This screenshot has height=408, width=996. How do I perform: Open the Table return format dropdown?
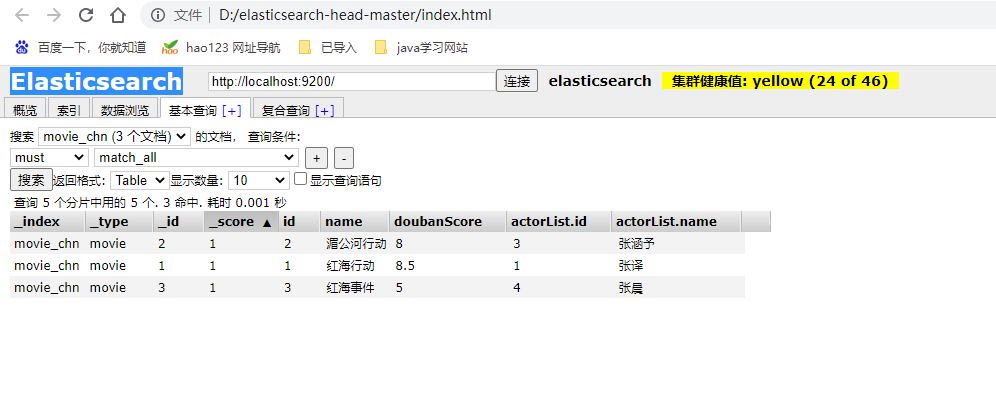pyautogui.click(x=140, y=180)
